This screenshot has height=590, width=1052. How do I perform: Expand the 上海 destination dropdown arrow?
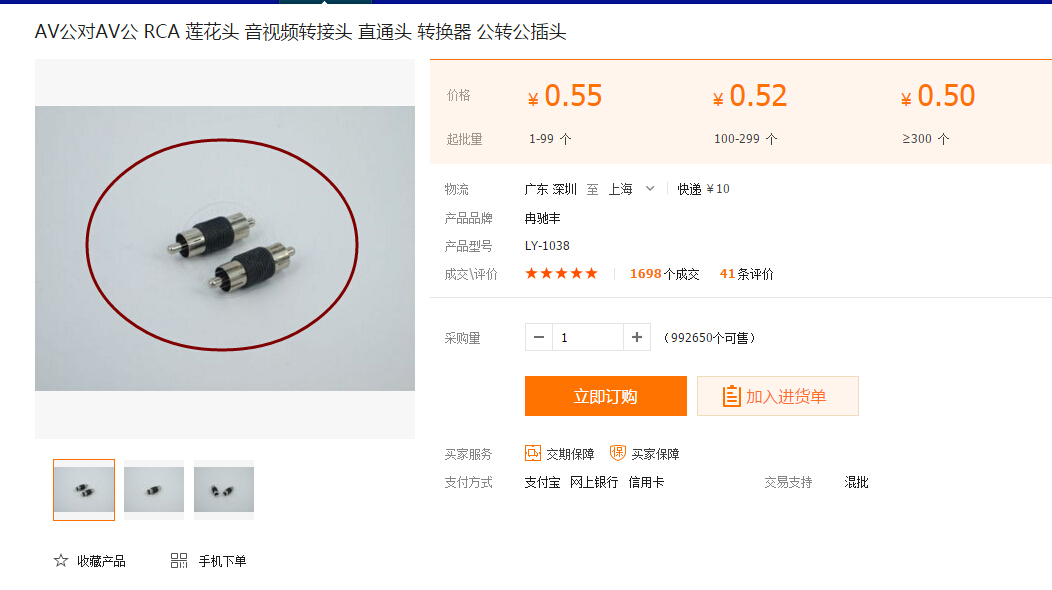coord(649,189)
